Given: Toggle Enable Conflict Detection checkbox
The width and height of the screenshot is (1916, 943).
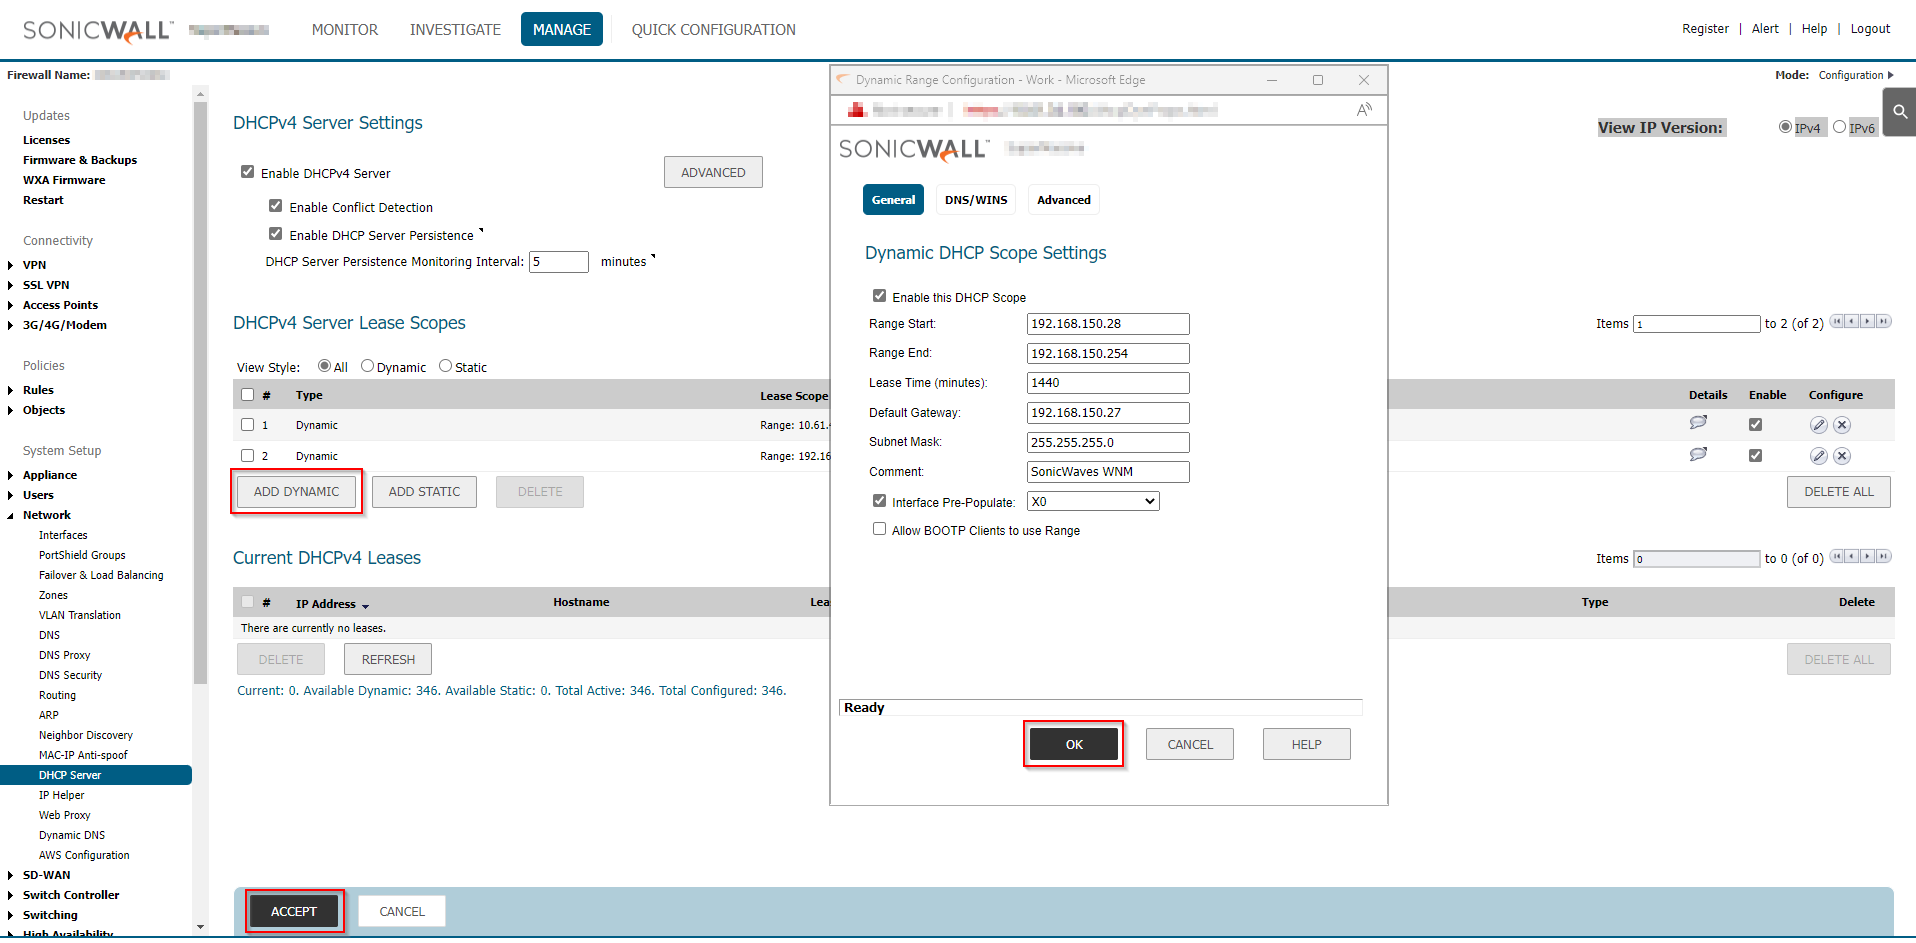Looking at the screenshot, I should (x=276, y=206).
